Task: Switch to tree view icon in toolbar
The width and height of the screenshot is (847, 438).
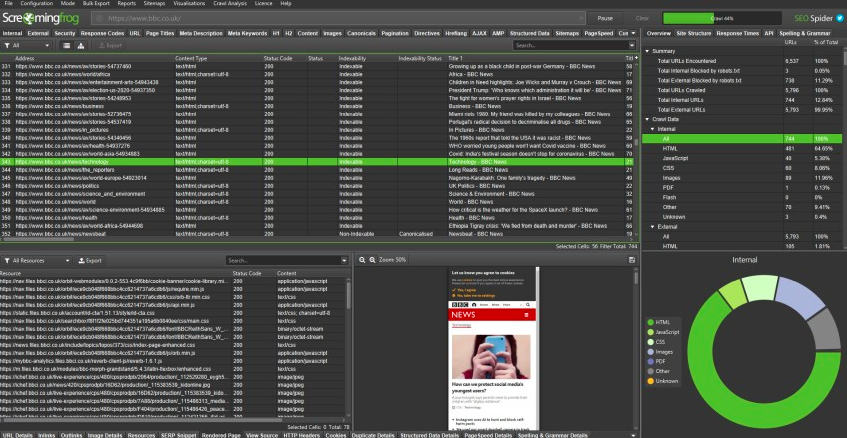Action: tap(80, 45)
